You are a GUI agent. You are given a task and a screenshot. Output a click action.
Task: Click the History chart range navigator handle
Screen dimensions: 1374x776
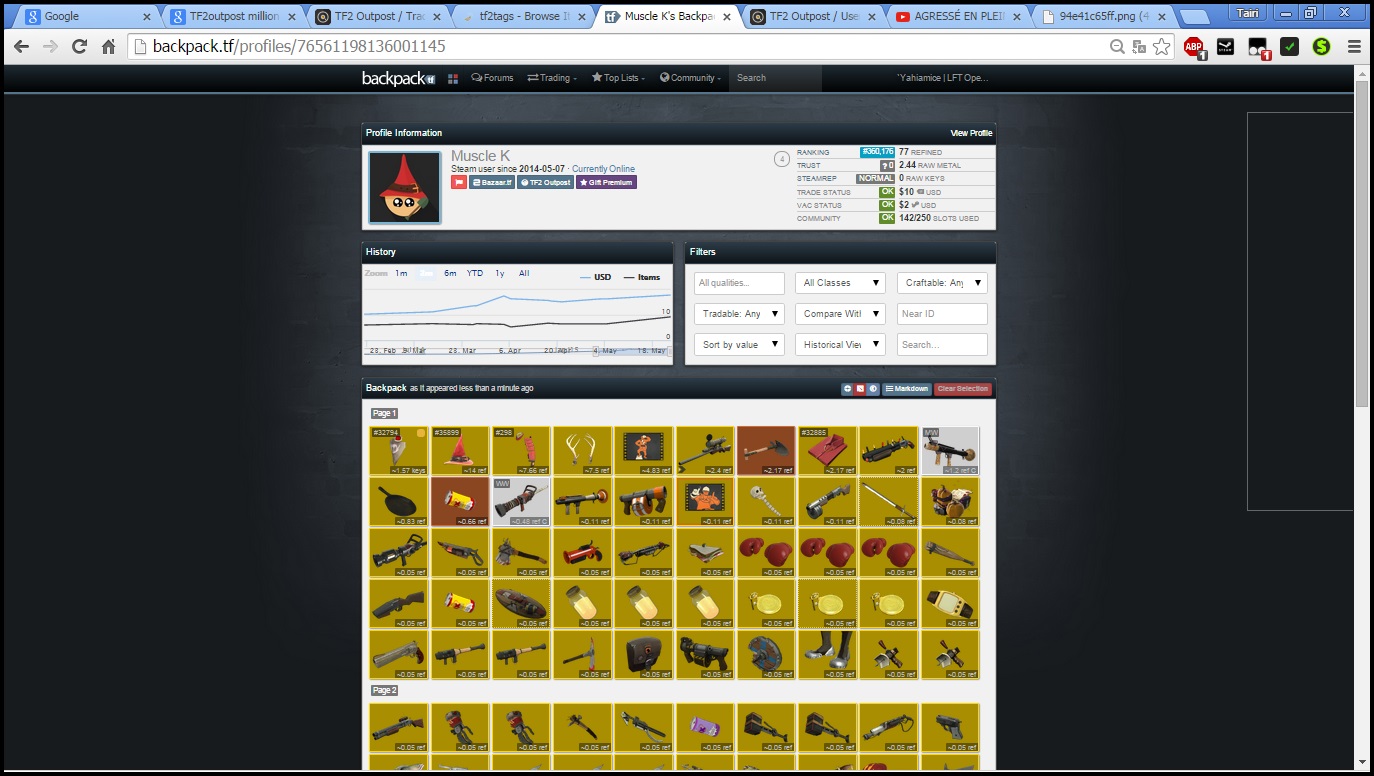pyautogui.click(x=597, y=351)
